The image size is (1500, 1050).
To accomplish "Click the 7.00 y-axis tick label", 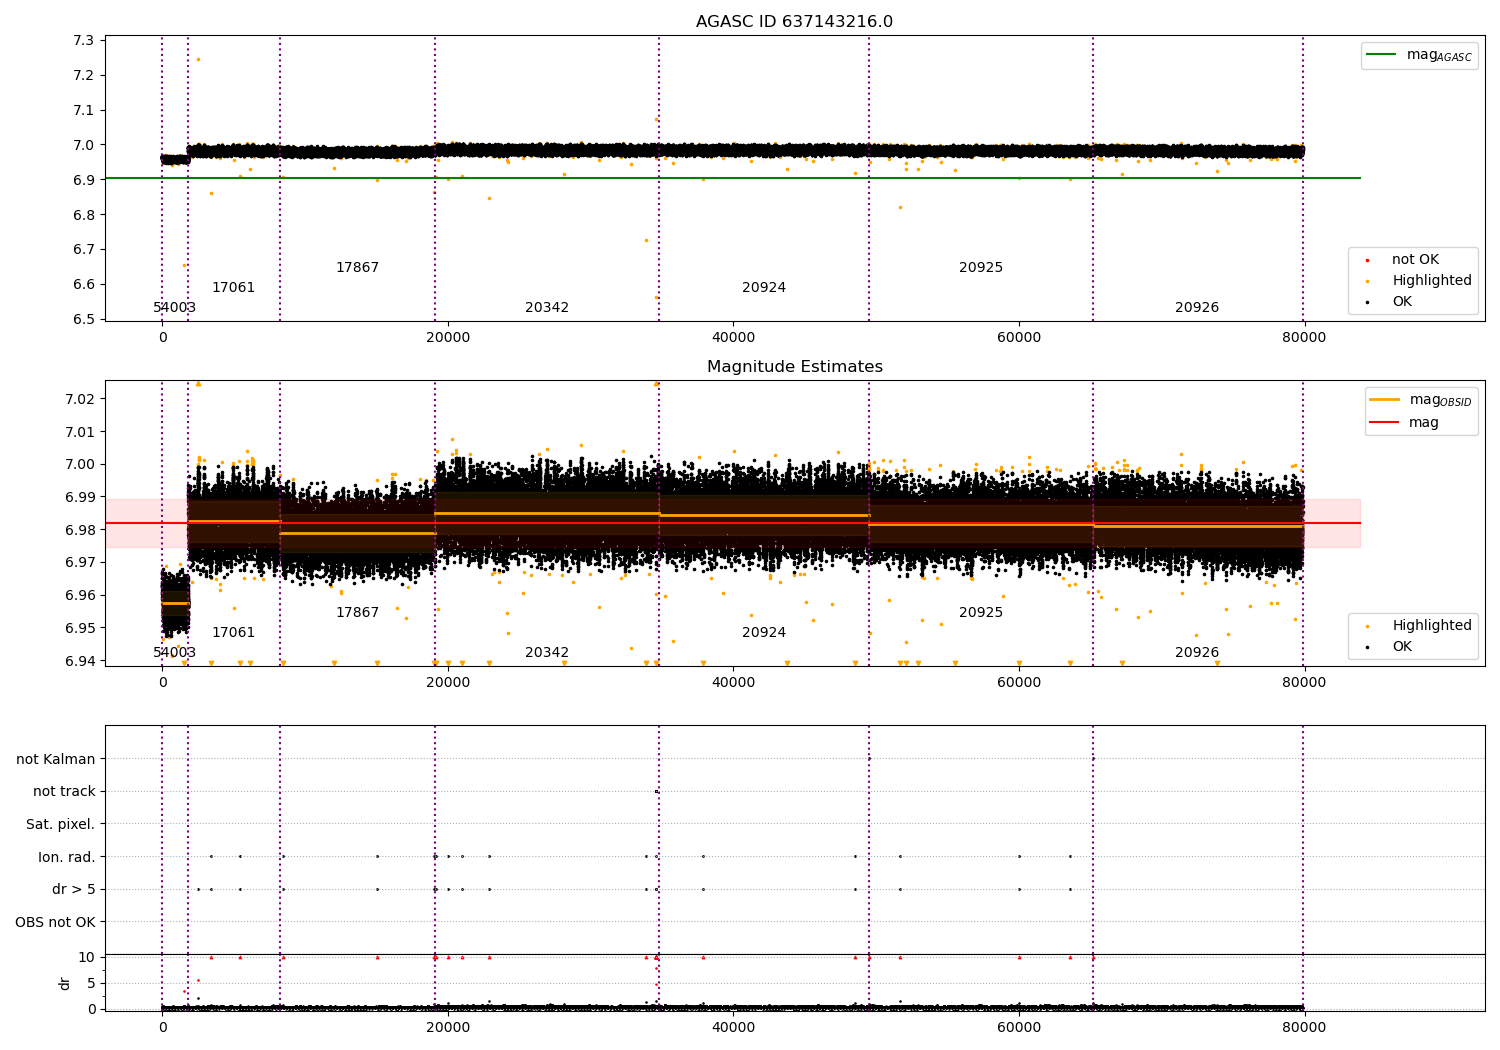I will coord(81,465).
